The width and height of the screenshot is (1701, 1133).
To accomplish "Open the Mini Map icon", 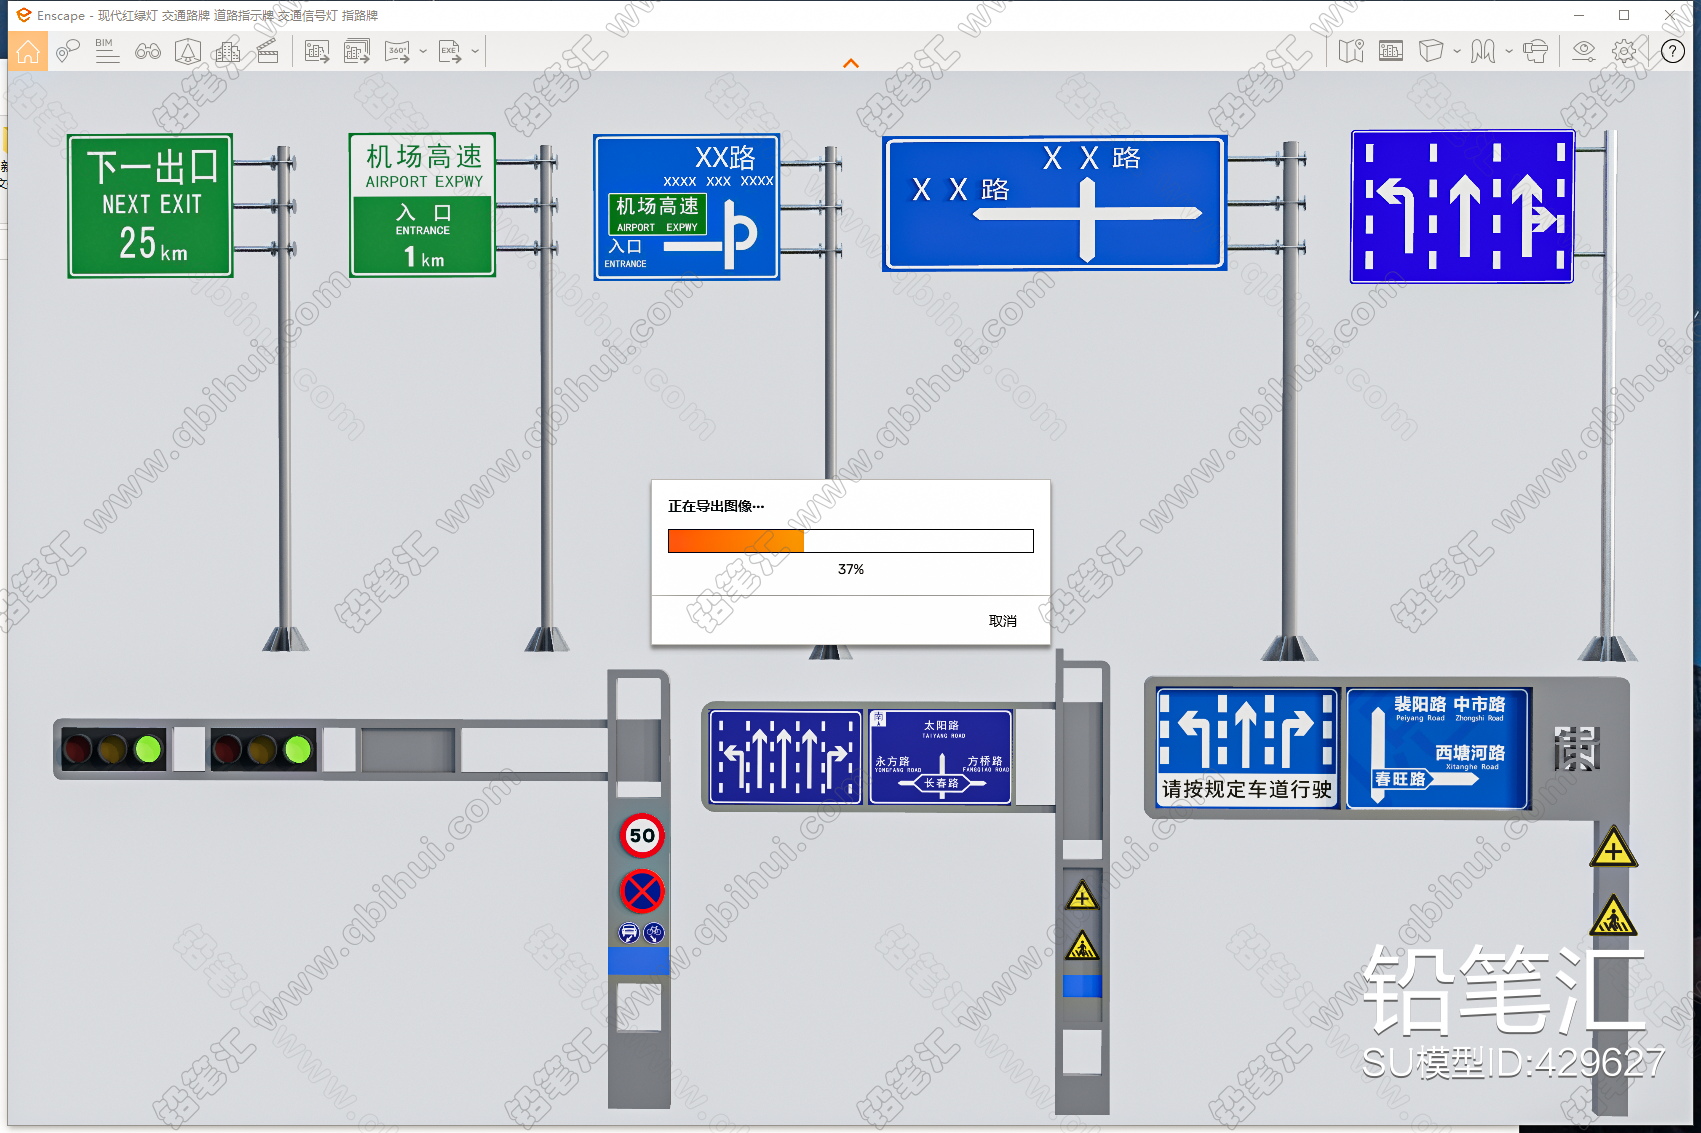I will [x=1351, y=51].
